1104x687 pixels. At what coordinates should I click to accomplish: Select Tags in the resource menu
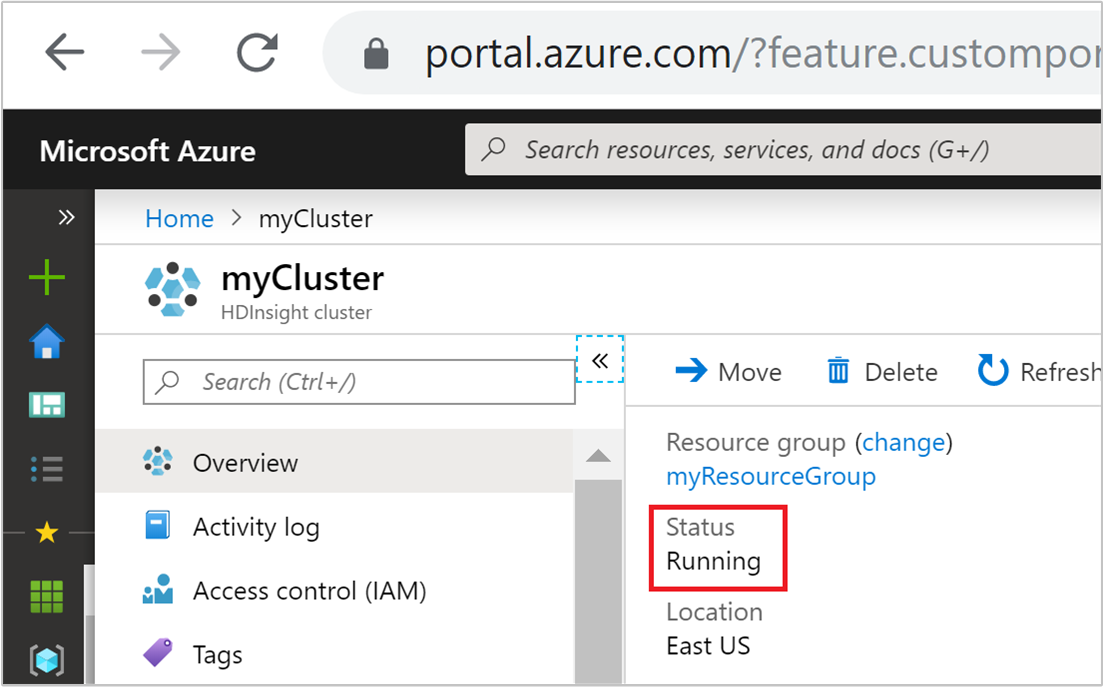pyautogui.click(x=218, y=655)
